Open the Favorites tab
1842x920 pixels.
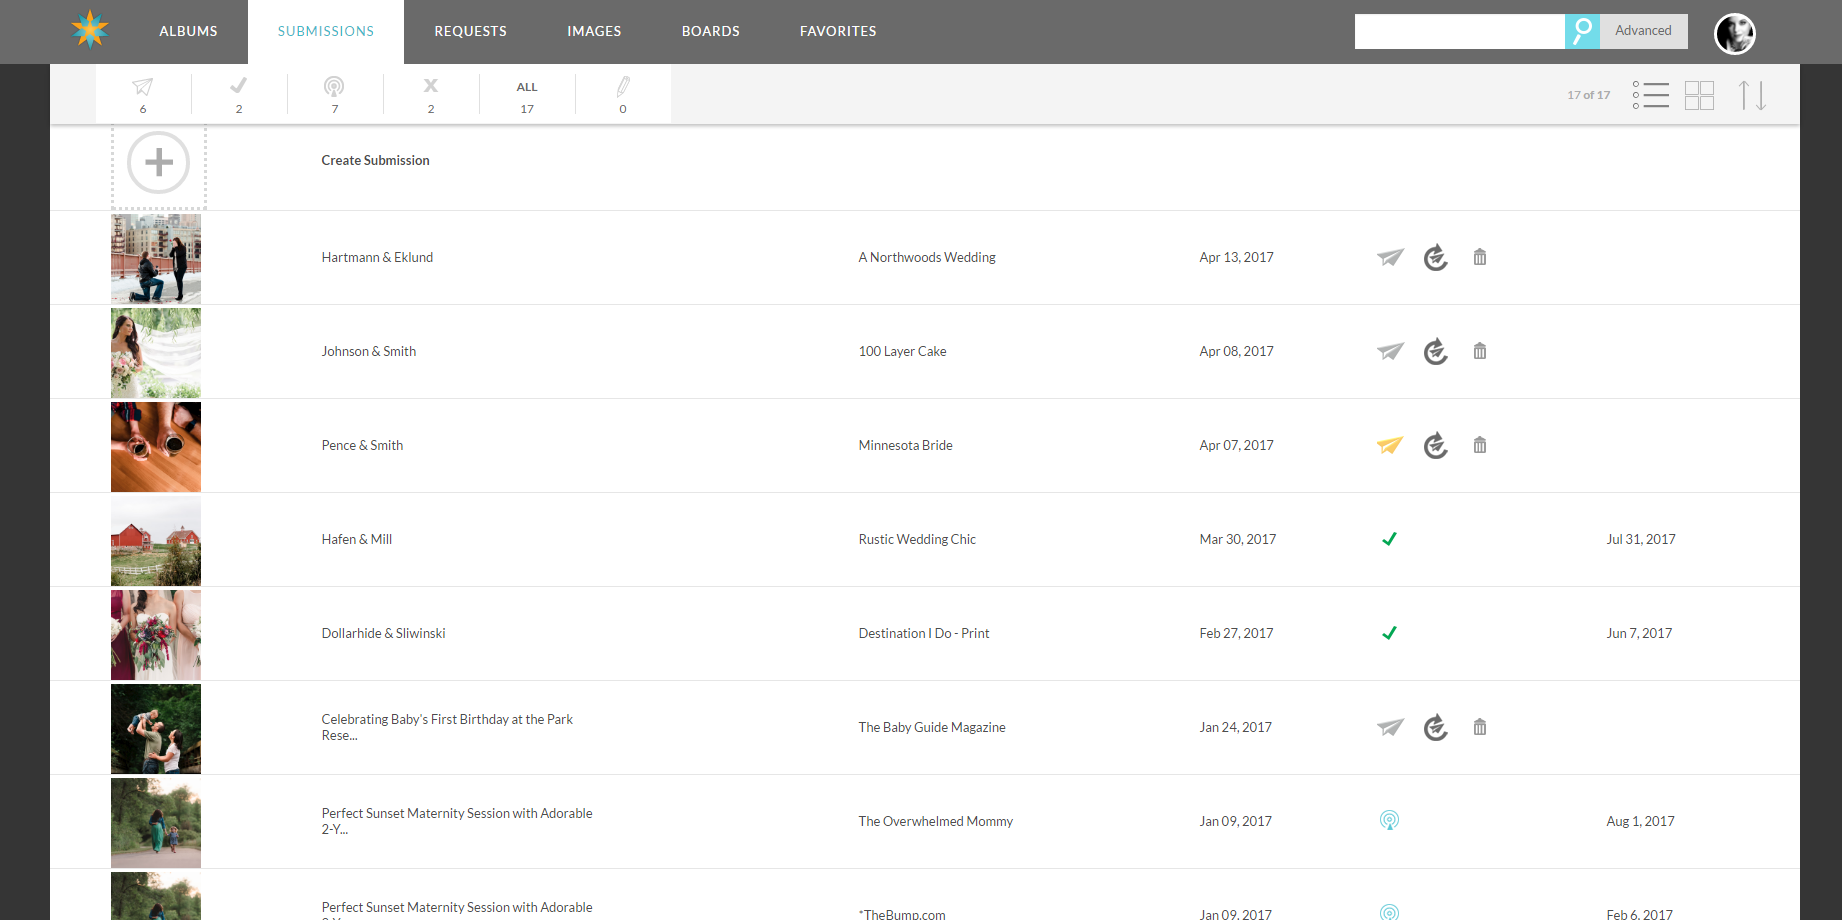[x=838, y=31]
